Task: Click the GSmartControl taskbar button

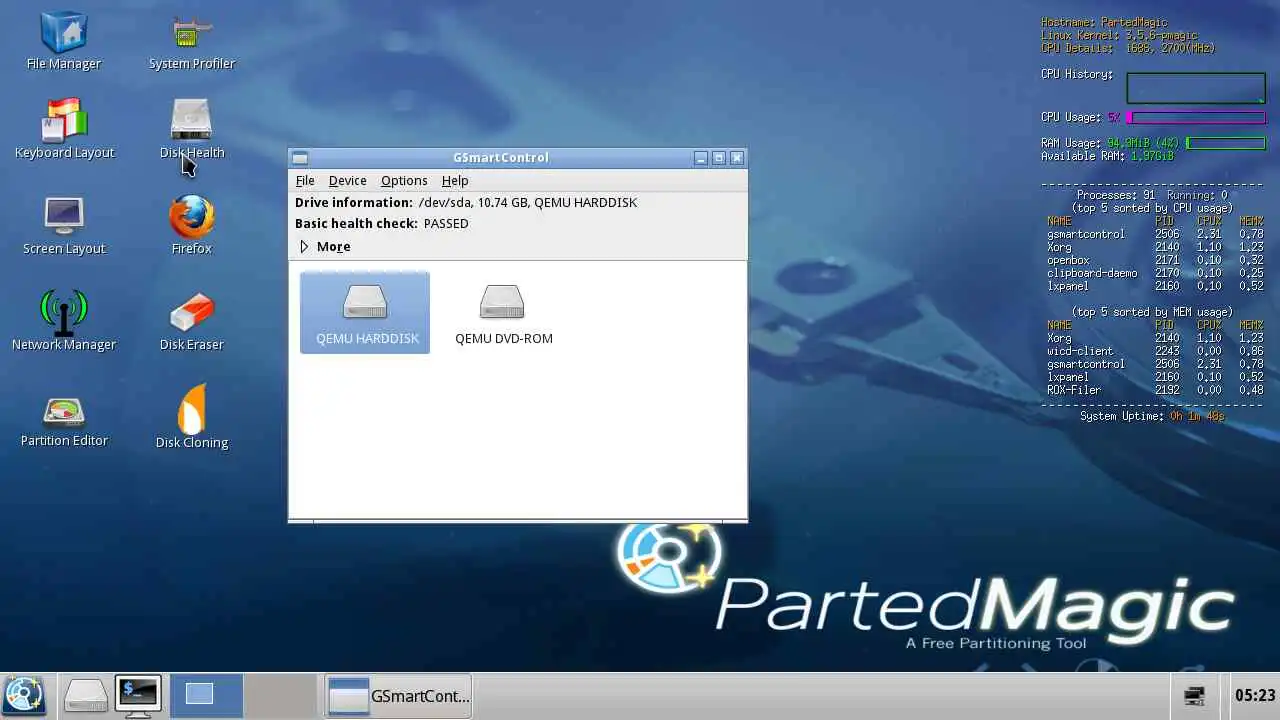Action: coord(398,695)
